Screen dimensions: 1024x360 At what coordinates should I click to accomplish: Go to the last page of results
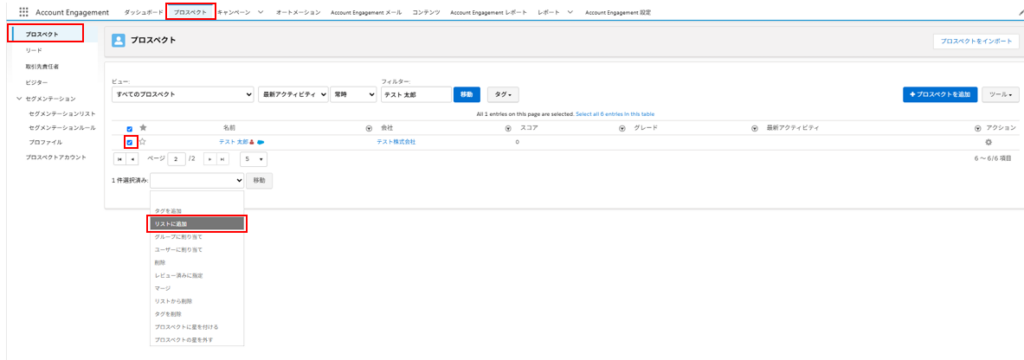(x=222, y=159)
